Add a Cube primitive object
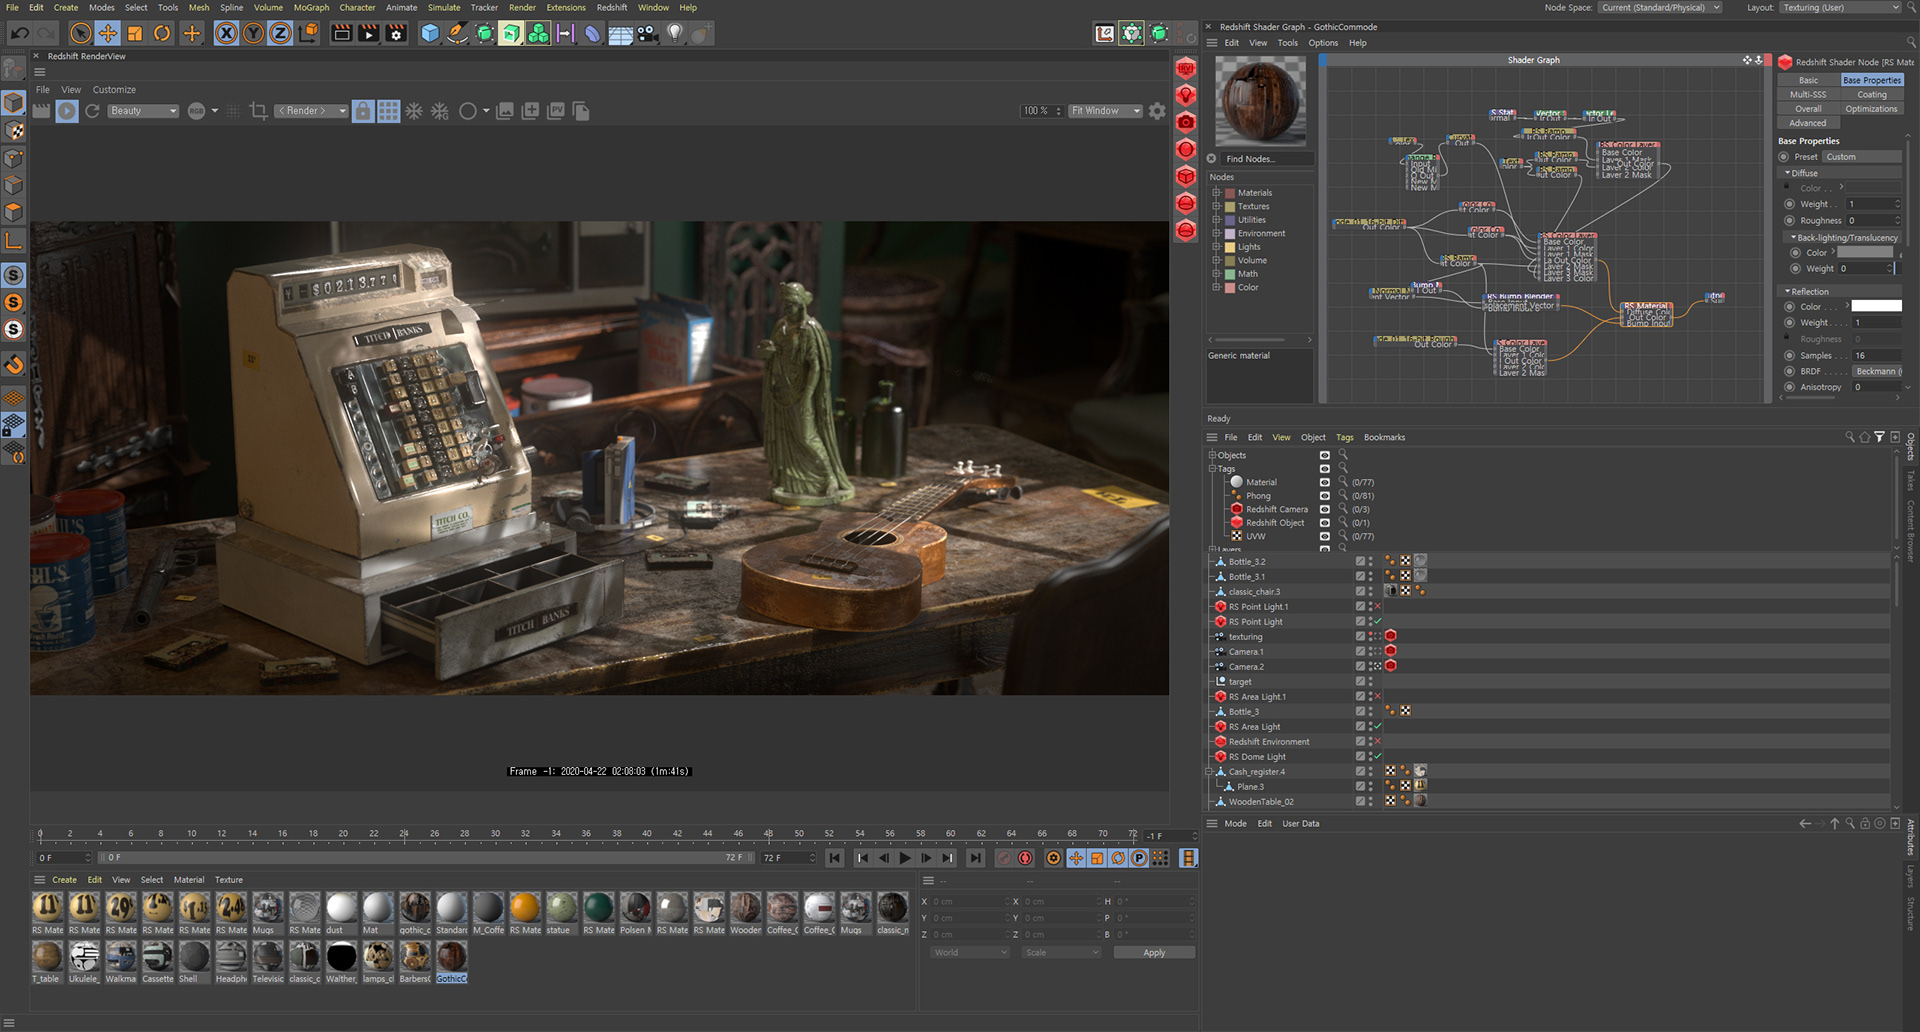1920x1032 pixels. click(430, 34)
